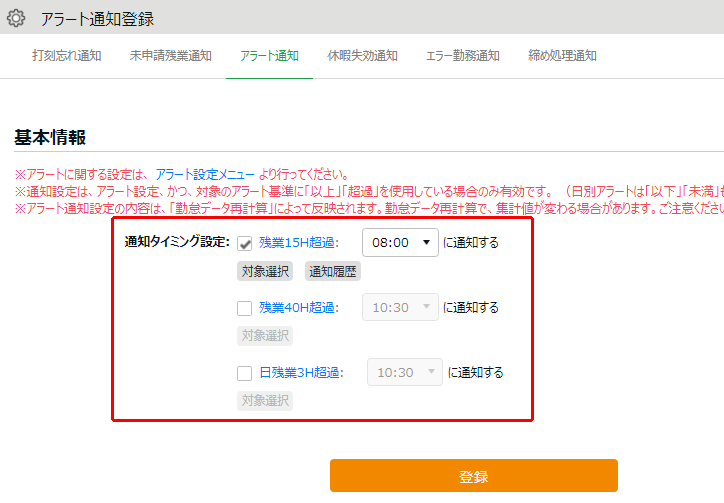
Task: Tick the 日残業3H超過 checkbox
Action: pos(245,373)
